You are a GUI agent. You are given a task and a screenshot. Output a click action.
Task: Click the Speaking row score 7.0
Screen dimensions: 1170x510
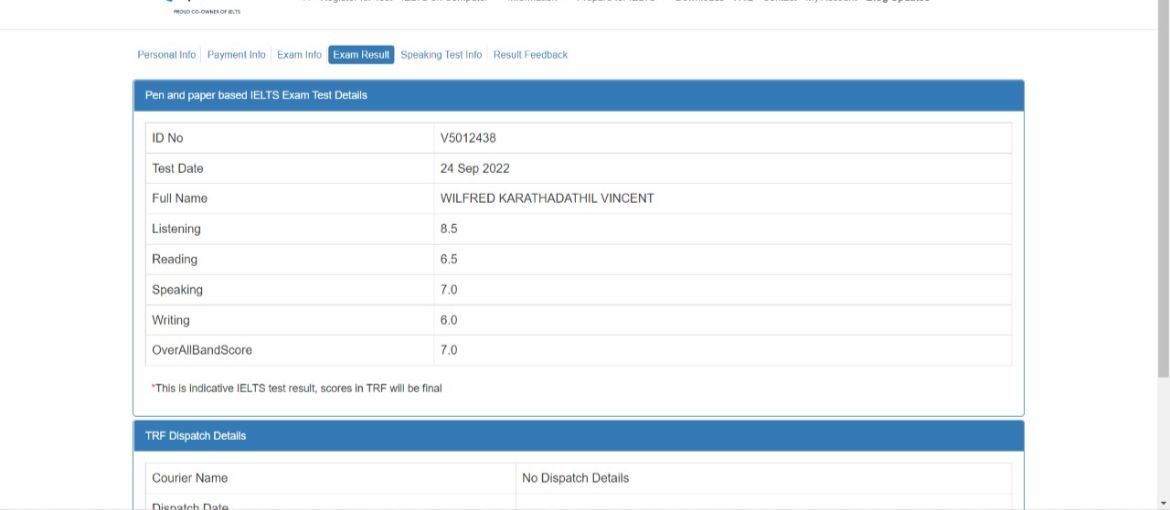(448, 290)
